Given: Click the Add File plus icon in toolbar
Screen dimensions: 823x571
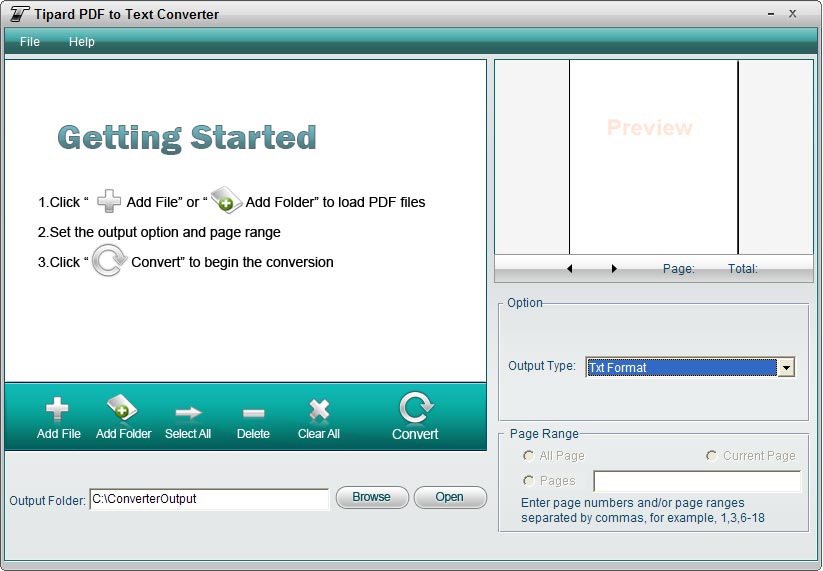Looking at the screenshot, I should click(x=57, y=409).
